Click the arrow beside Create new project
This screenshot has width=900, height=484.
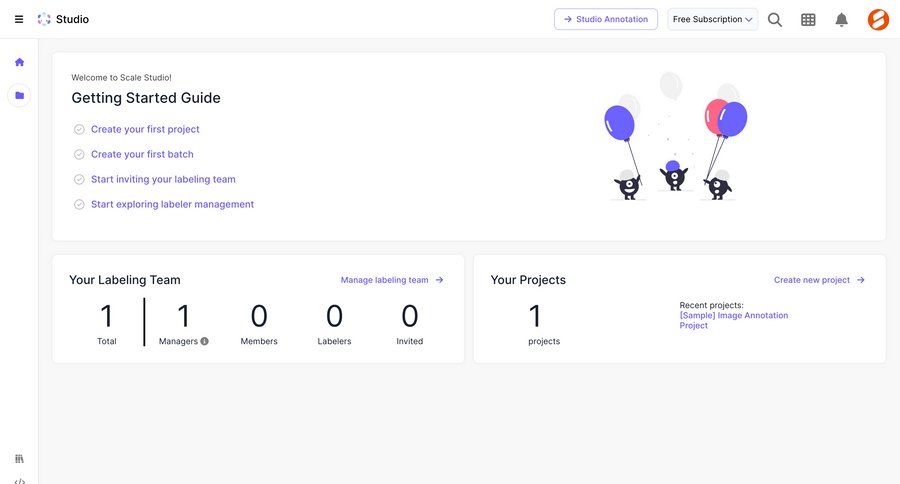[x=860, y=280]
